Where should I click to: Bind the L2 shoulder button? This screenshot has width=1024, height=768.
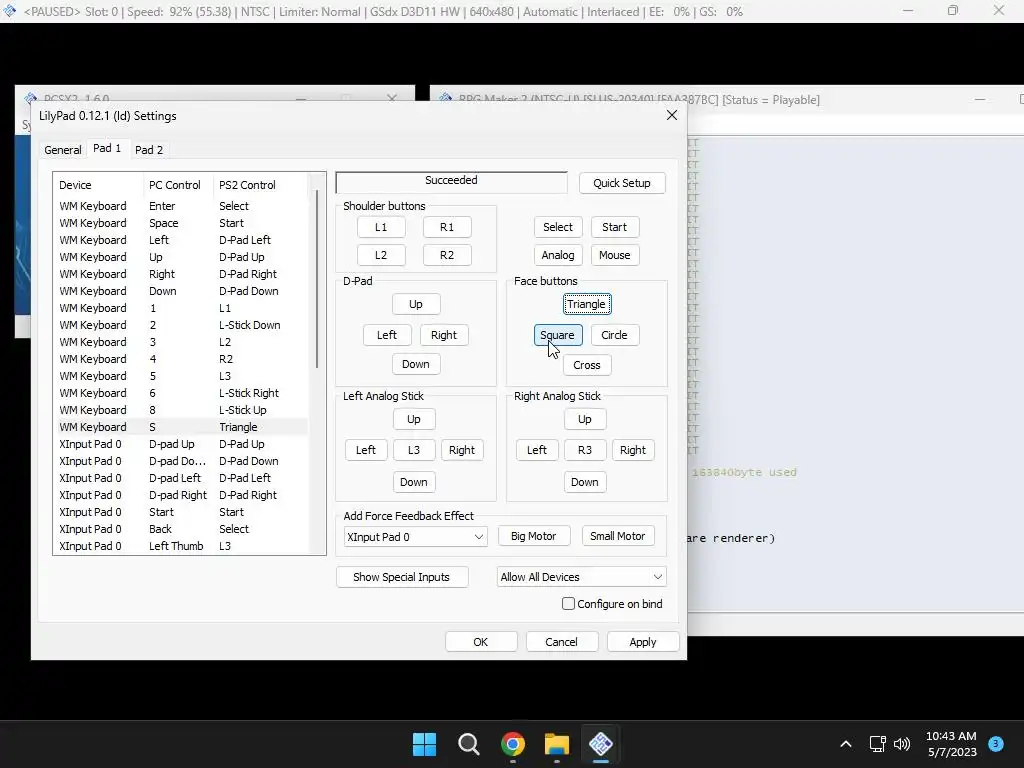tap(381, 255)
